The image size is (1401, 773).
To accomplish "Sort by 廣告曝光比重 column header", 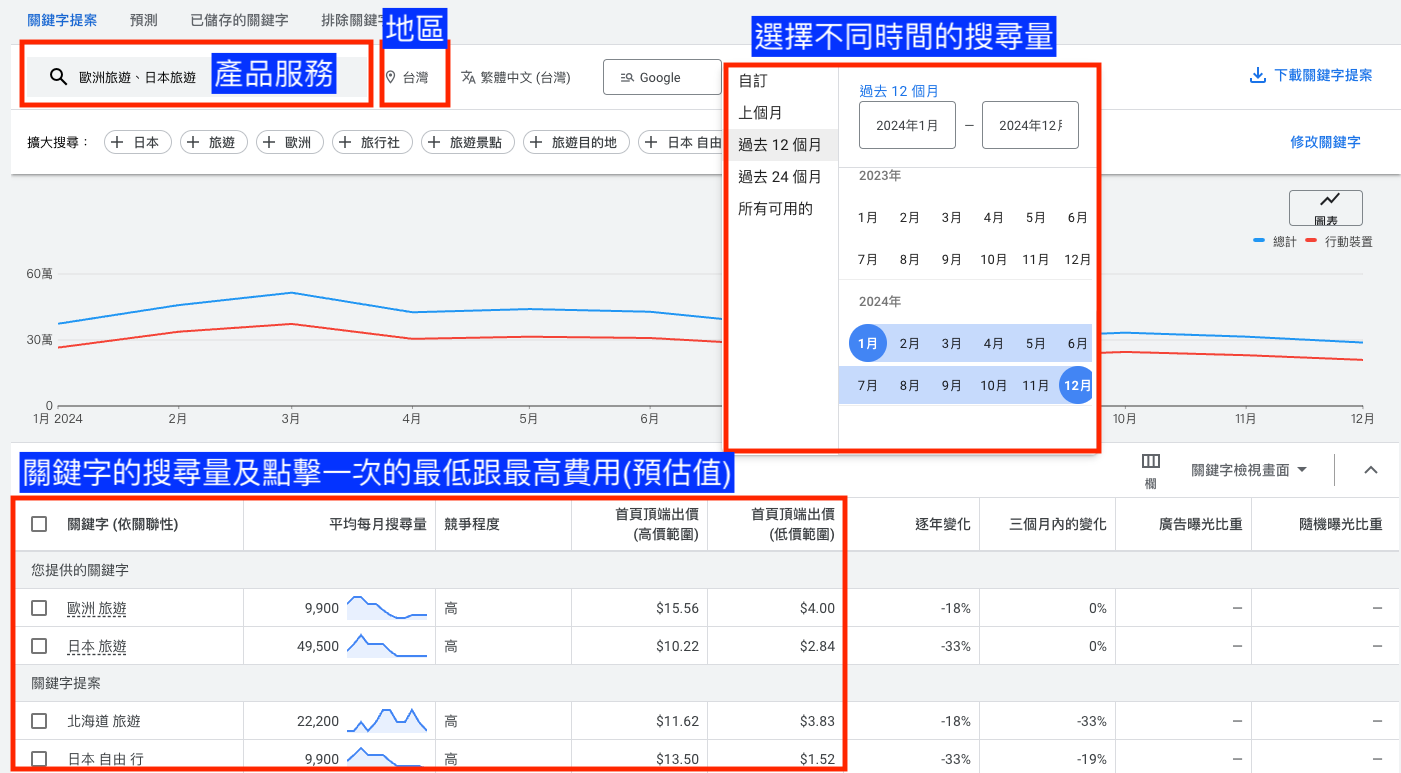I will 1200,524.
